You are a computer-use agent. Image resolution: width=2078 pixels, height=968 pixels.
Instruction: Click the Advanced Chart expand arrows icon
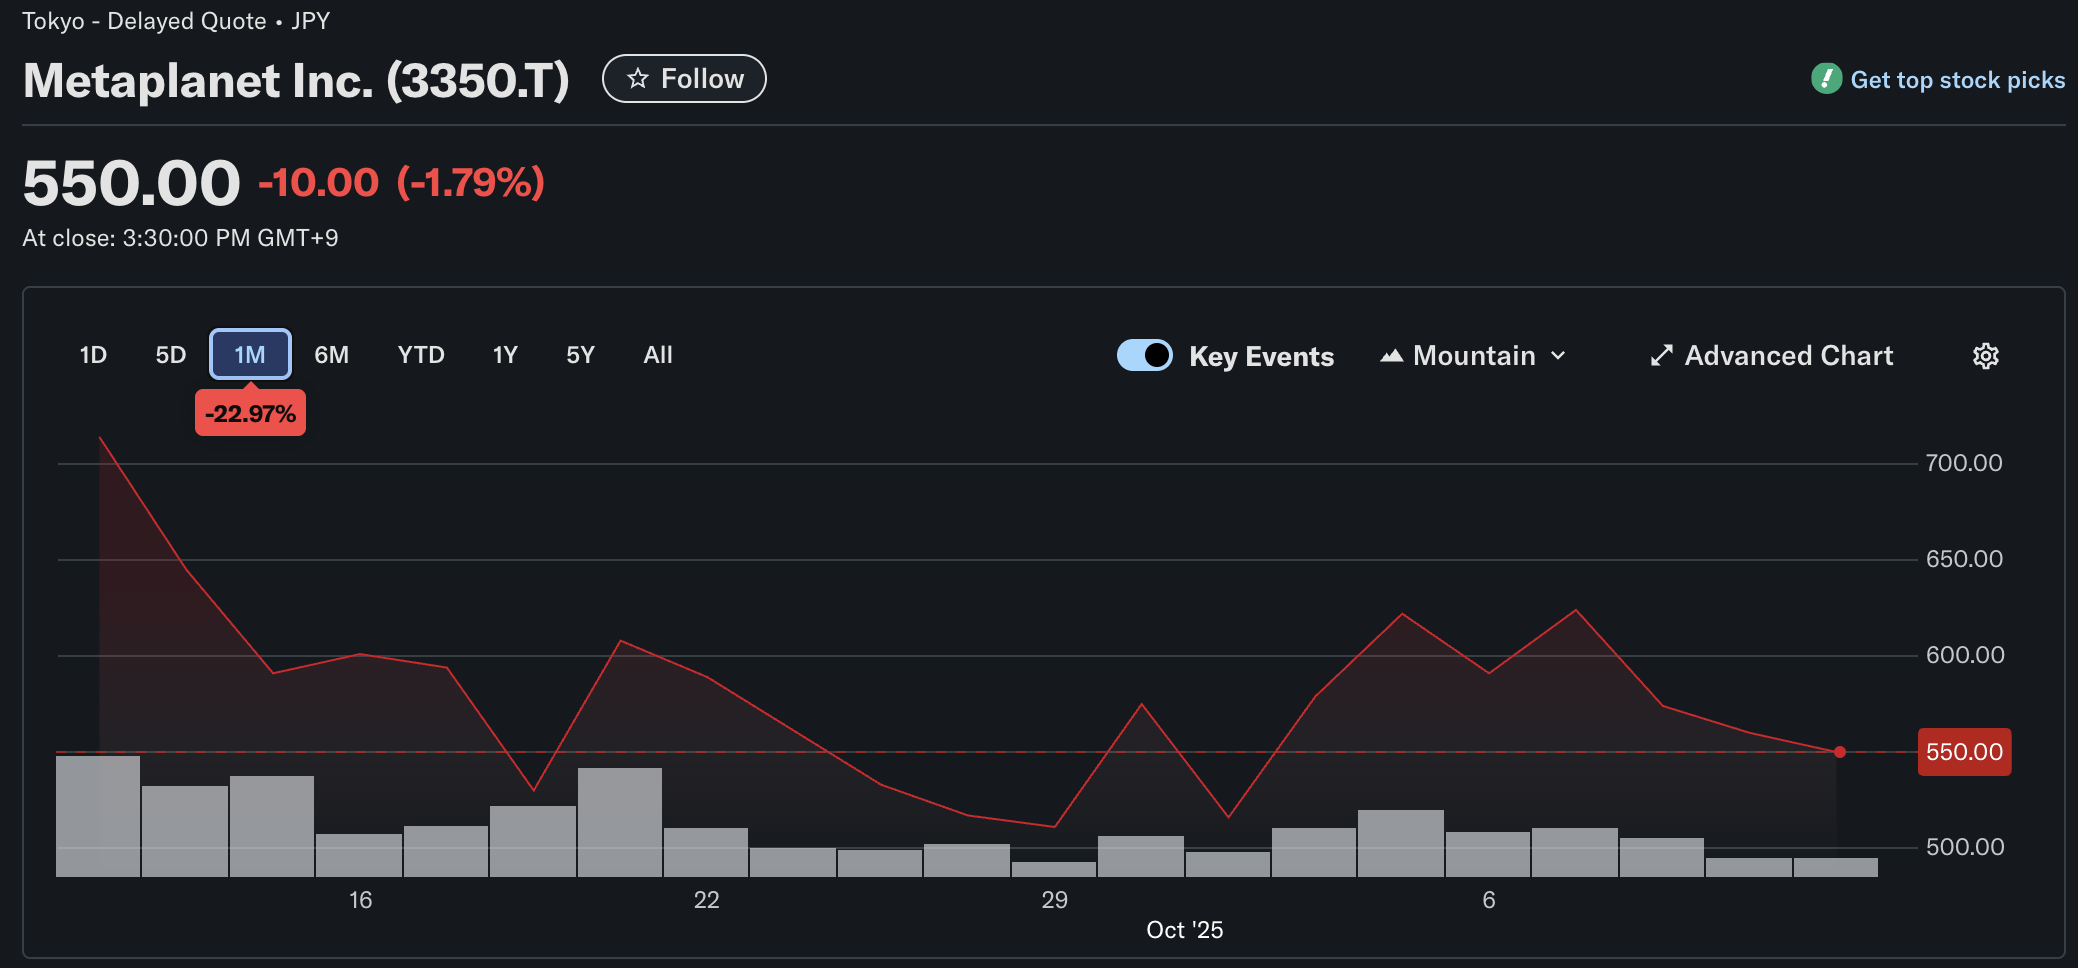pyautogui.click(x=1661, y=356)
